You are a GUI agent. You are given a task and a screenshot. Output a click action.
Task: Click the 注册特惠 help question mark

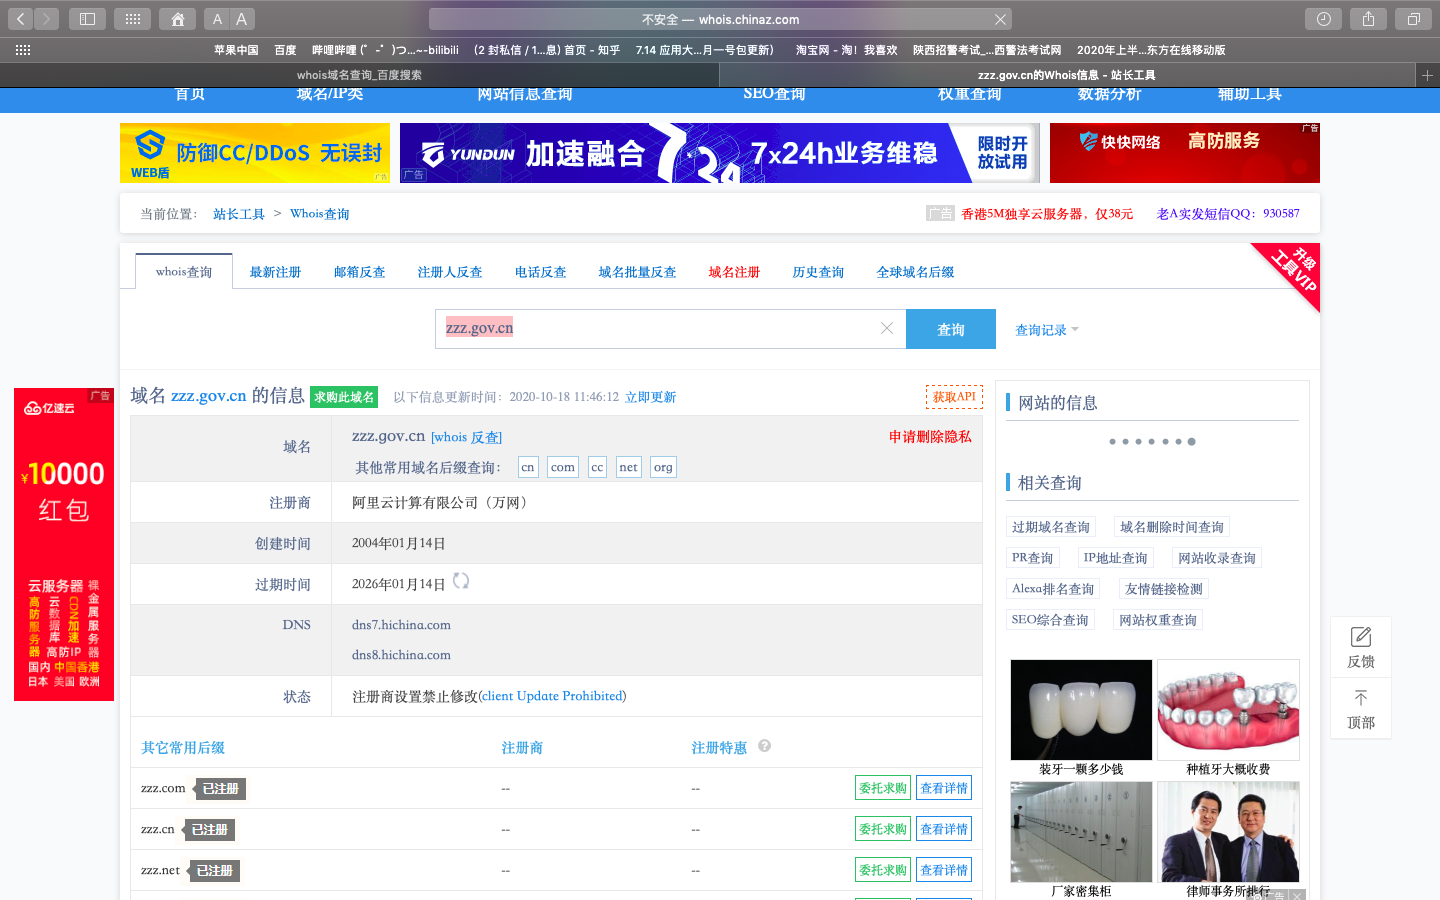point(764,746)
